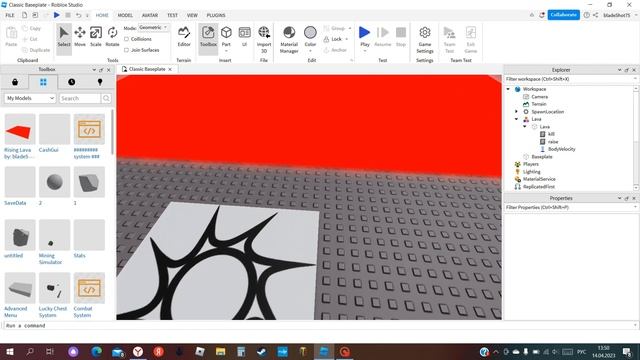Toggle the Collisions checkbox

click(127, 39)
